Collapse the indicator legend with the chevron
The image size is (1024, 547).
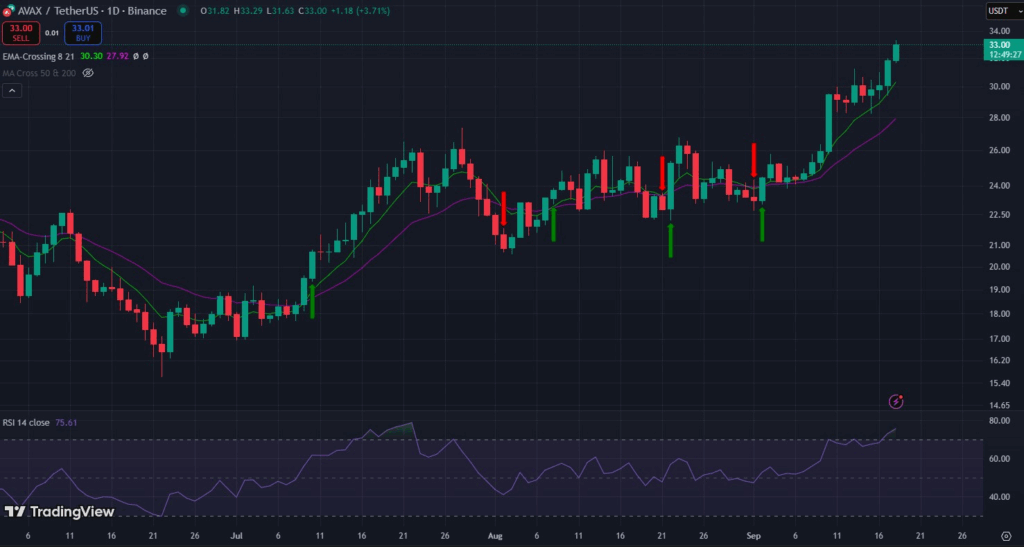(12, 91)
